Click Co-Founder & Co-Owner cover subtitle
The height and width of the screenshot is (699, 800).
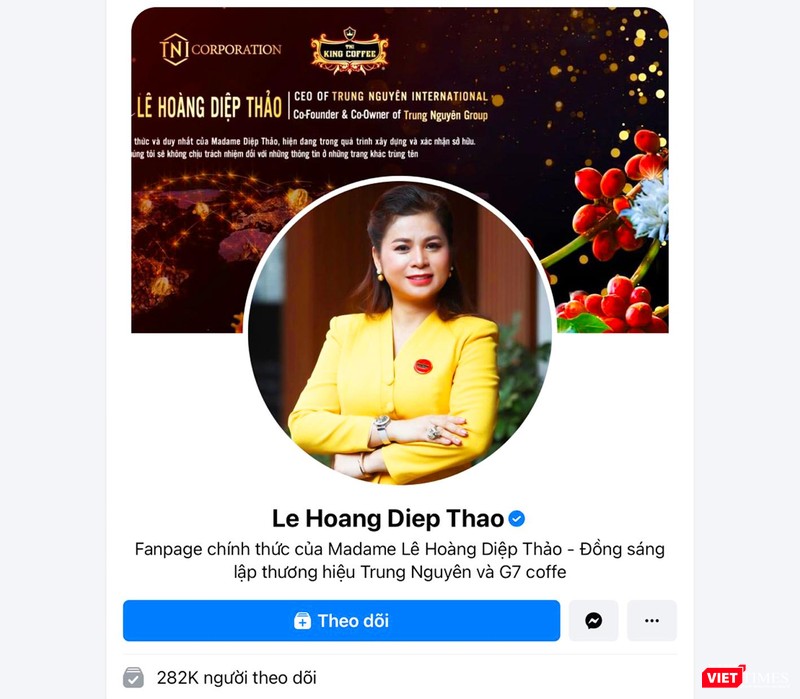(x=390, y=115)
